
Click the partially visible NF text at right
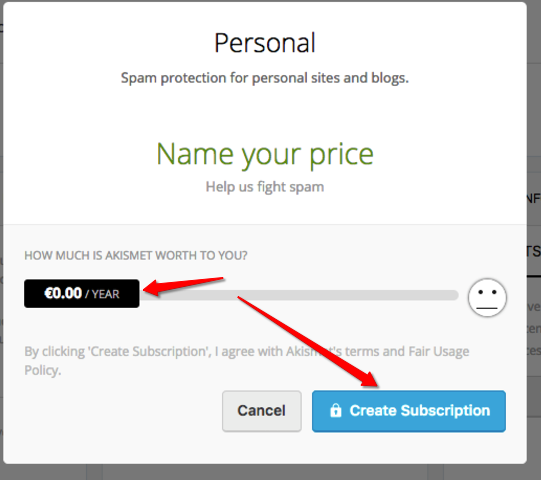point(534,199)
